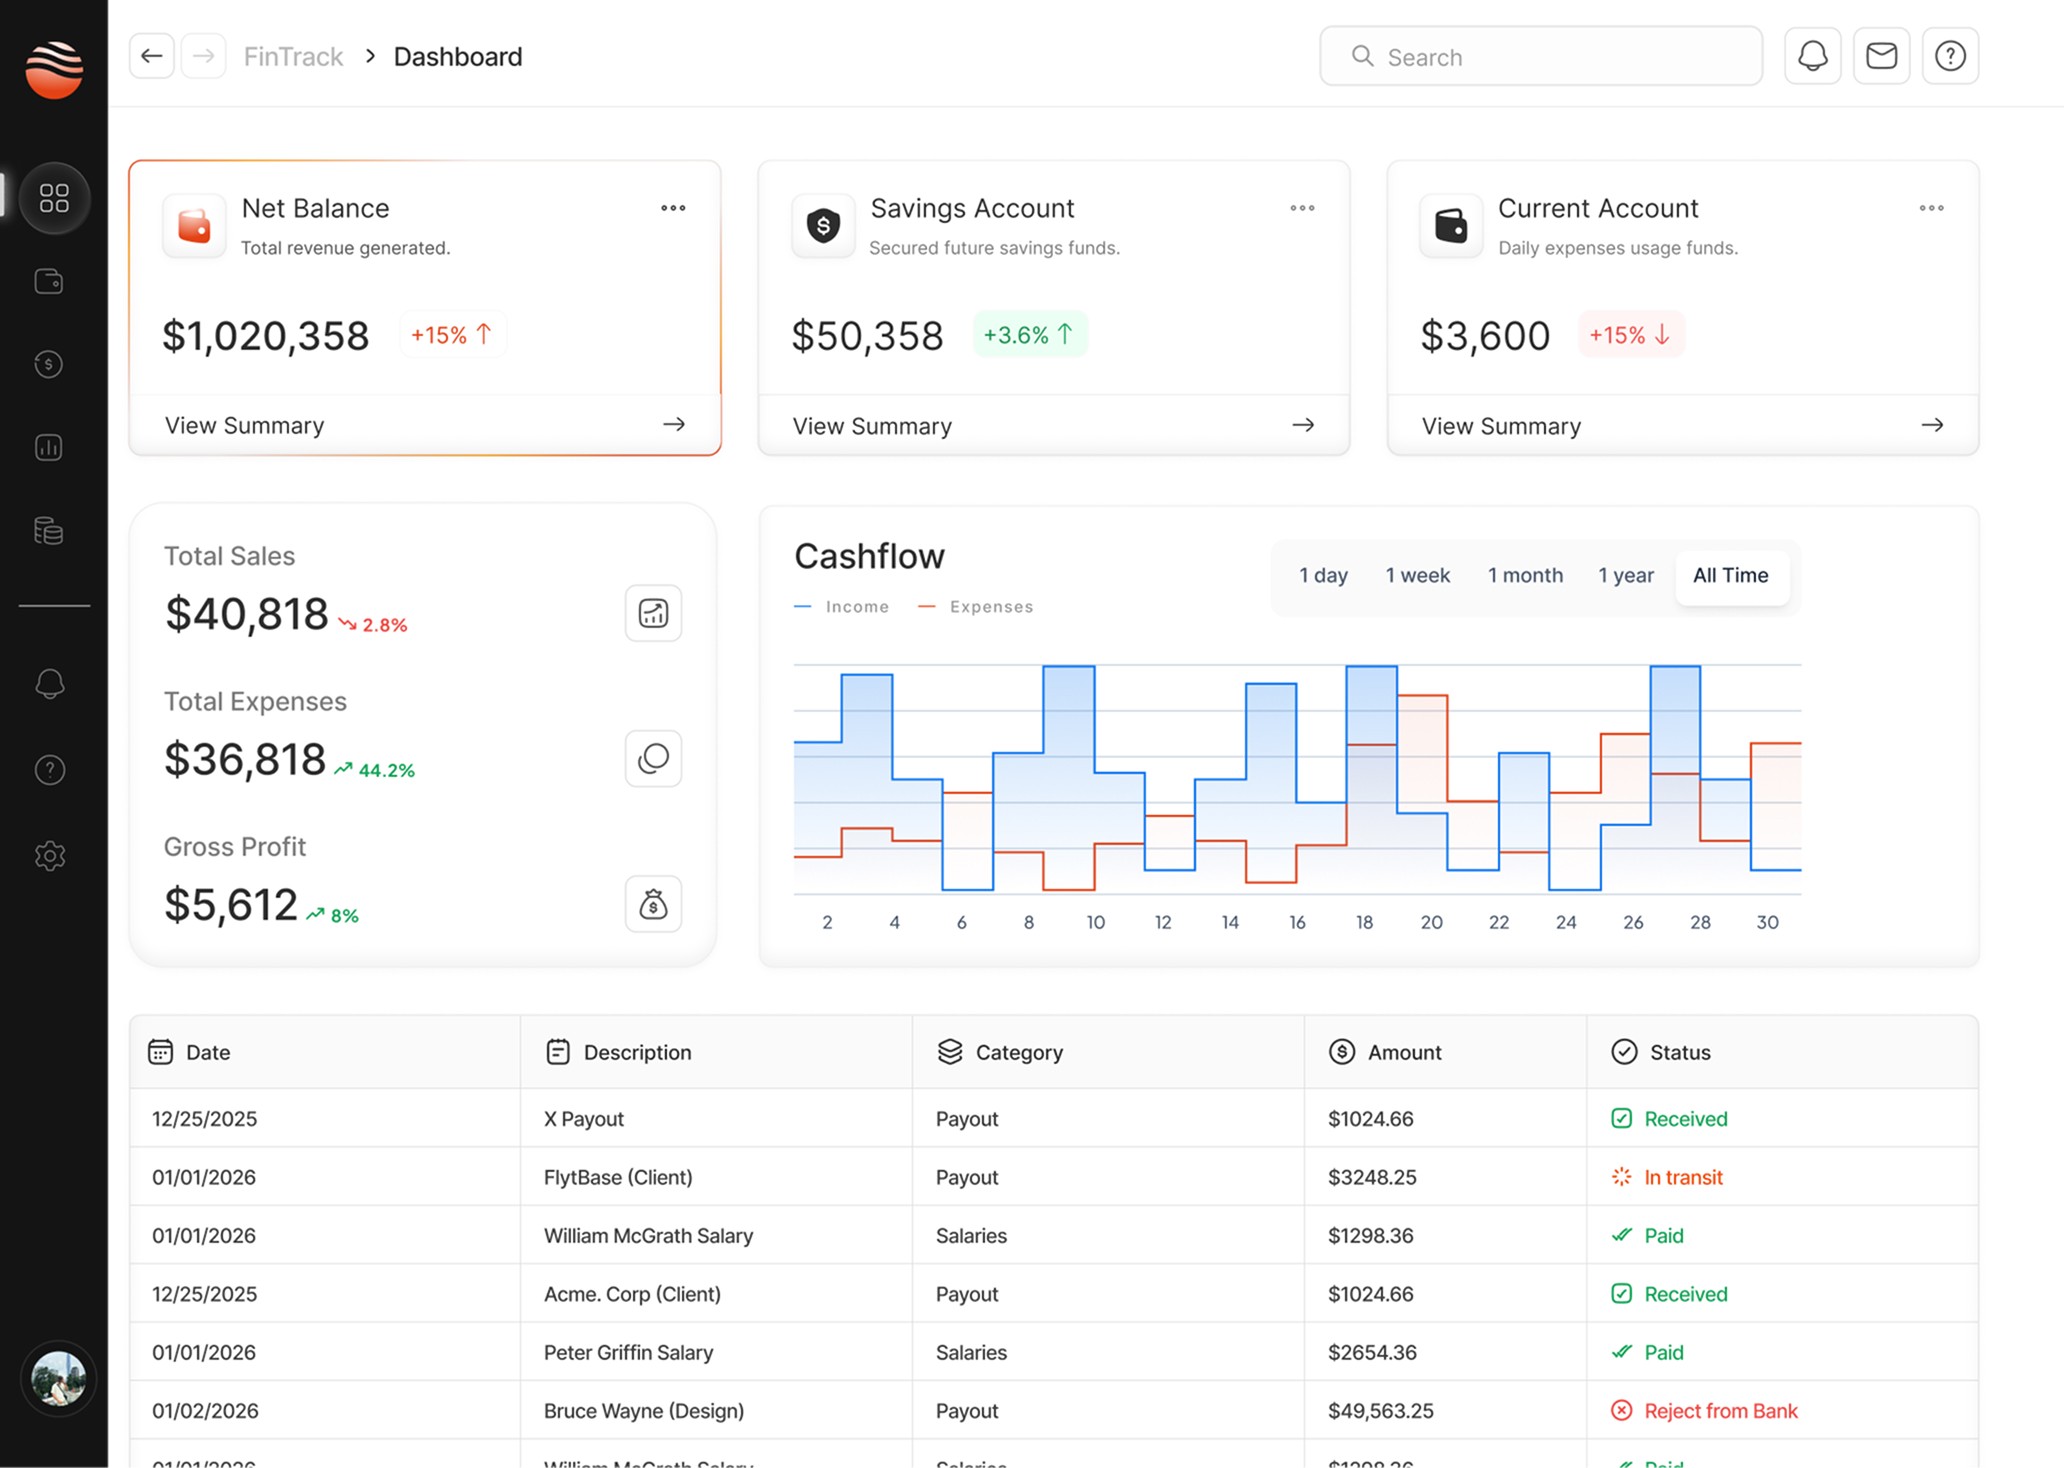Click the dollar coin sidebar icon
This screenshot has width=2064, height=1468.
coord(49,364)
